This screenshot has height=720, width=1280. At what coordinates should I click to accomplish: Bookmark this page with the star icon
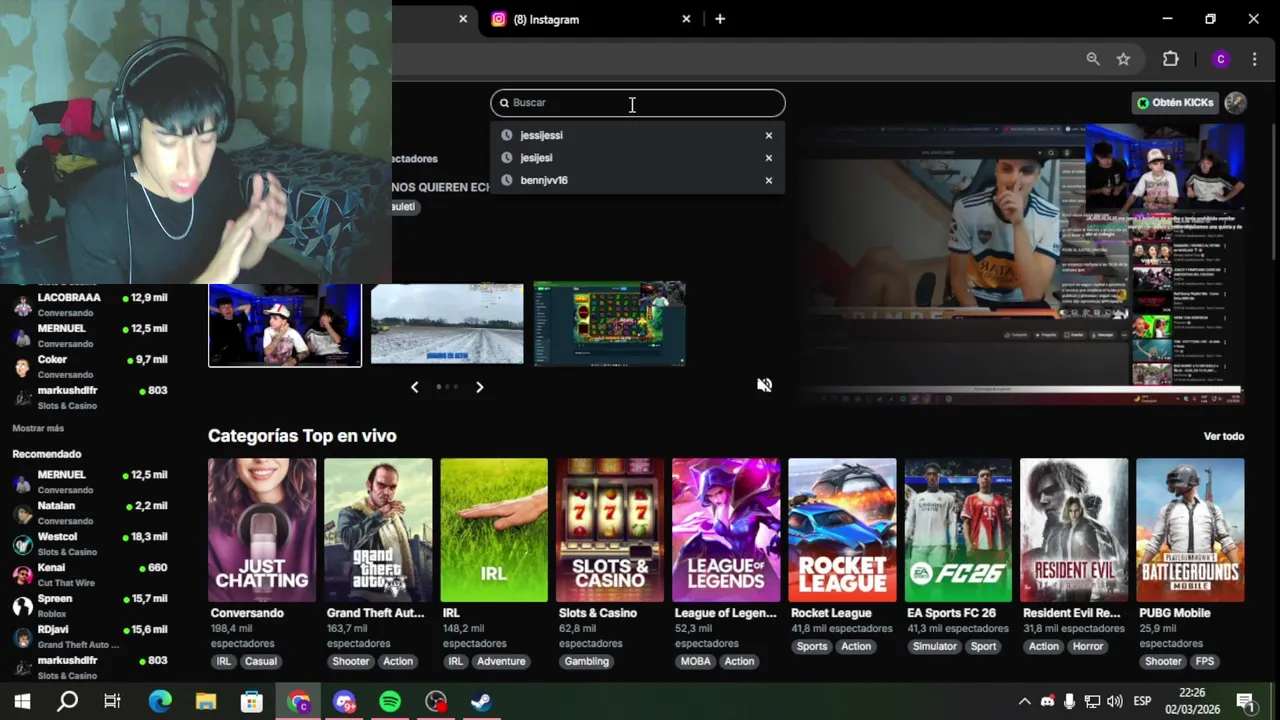point(1123,59)
